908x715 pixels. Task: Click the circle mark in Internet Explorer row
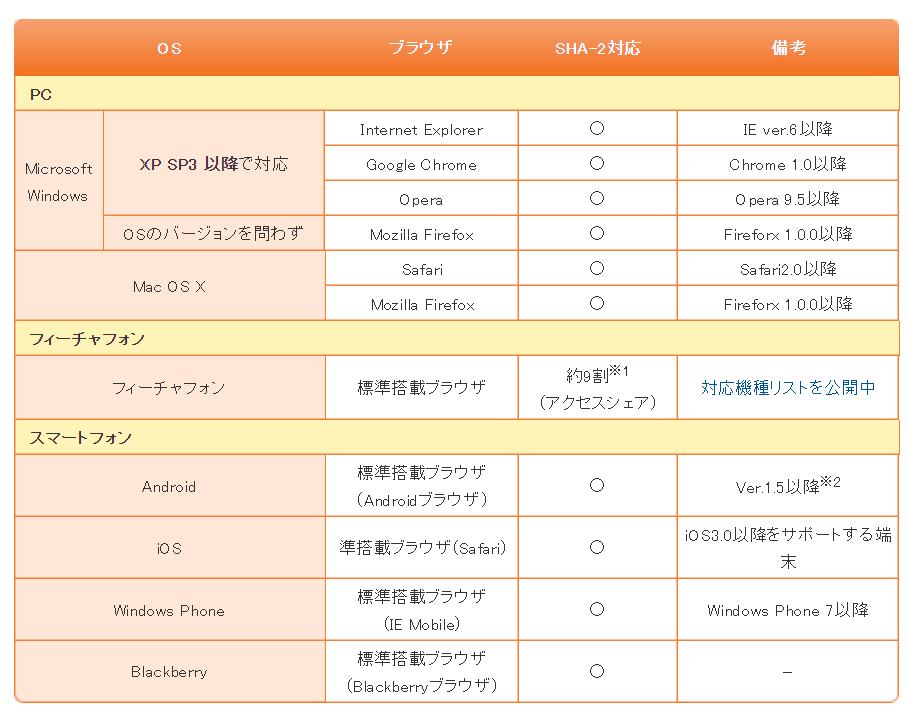pos(597,128)
